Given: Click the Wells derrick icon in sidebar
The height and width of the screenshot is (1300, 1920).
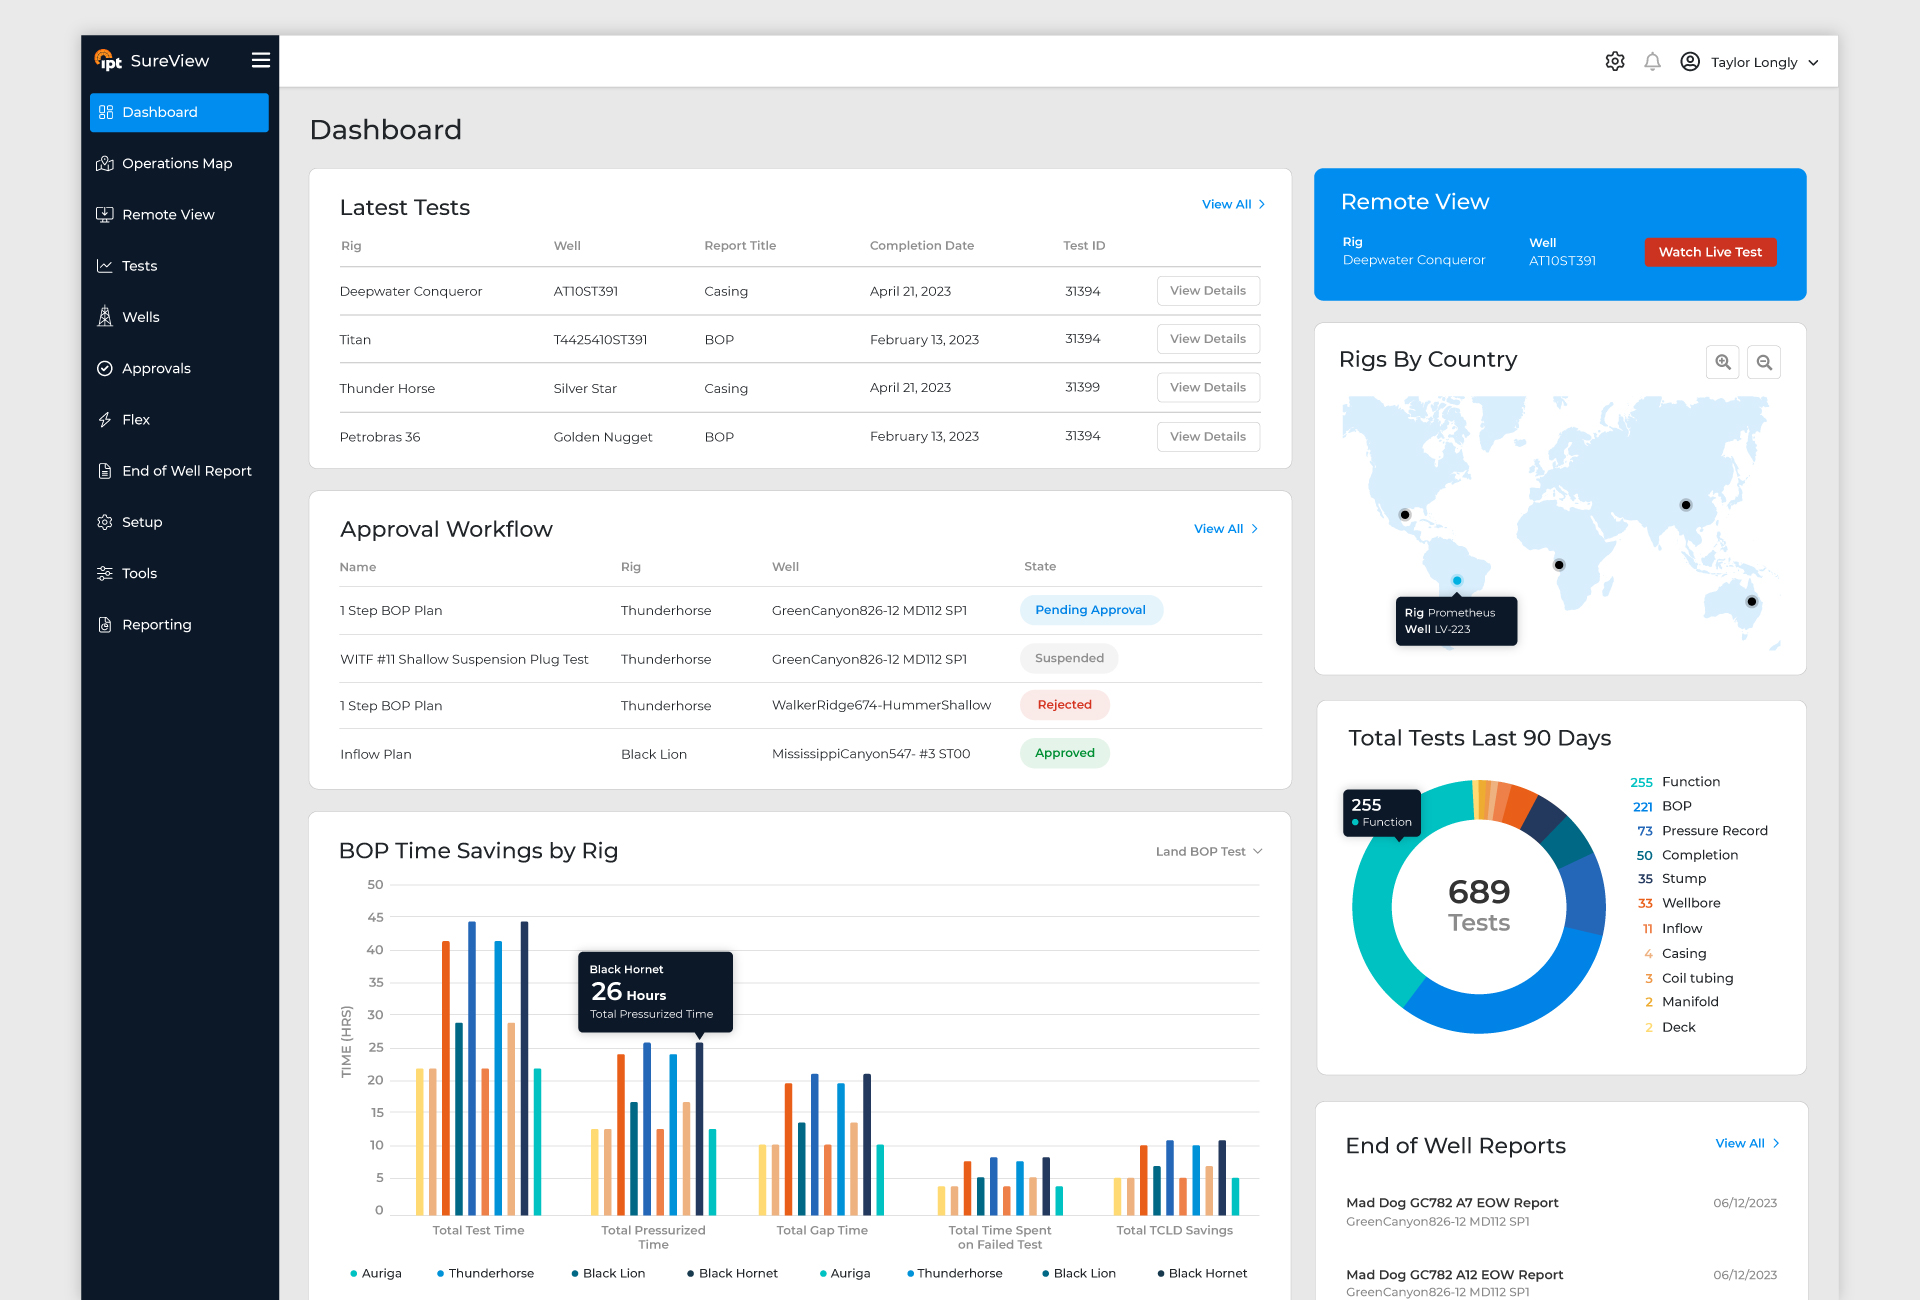Looking at the screenshot, I should click(x=104, y=317).
